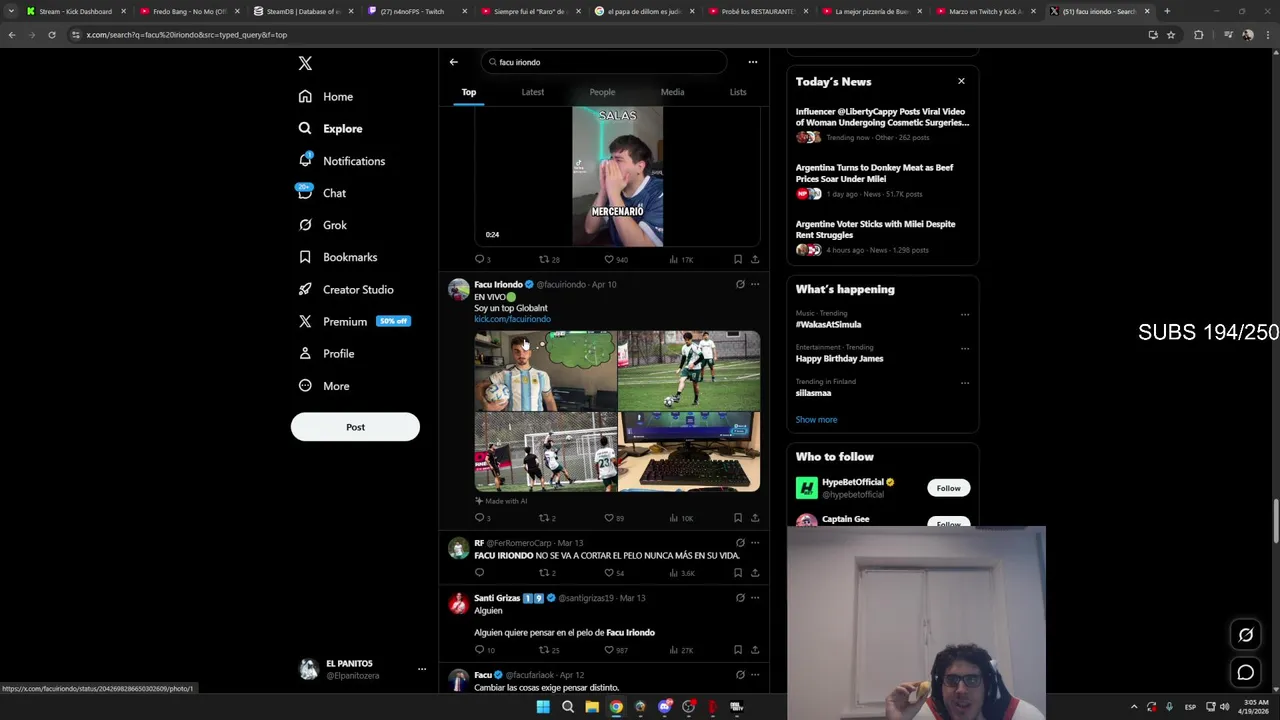Viewport: 1280px width, 720px height.
Task: Open the More menu in the sidebar
Action: pos(324,386)
